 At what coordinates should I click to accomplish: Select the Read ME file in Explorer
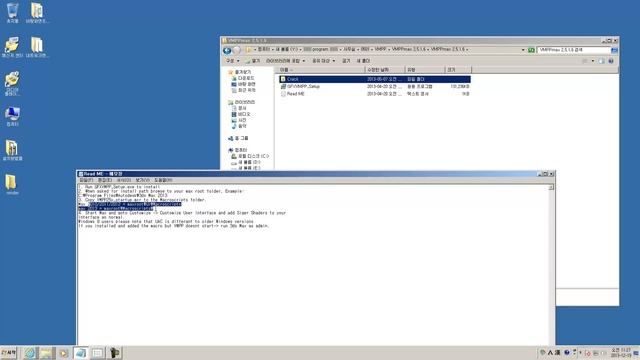(x=375, y=94)
